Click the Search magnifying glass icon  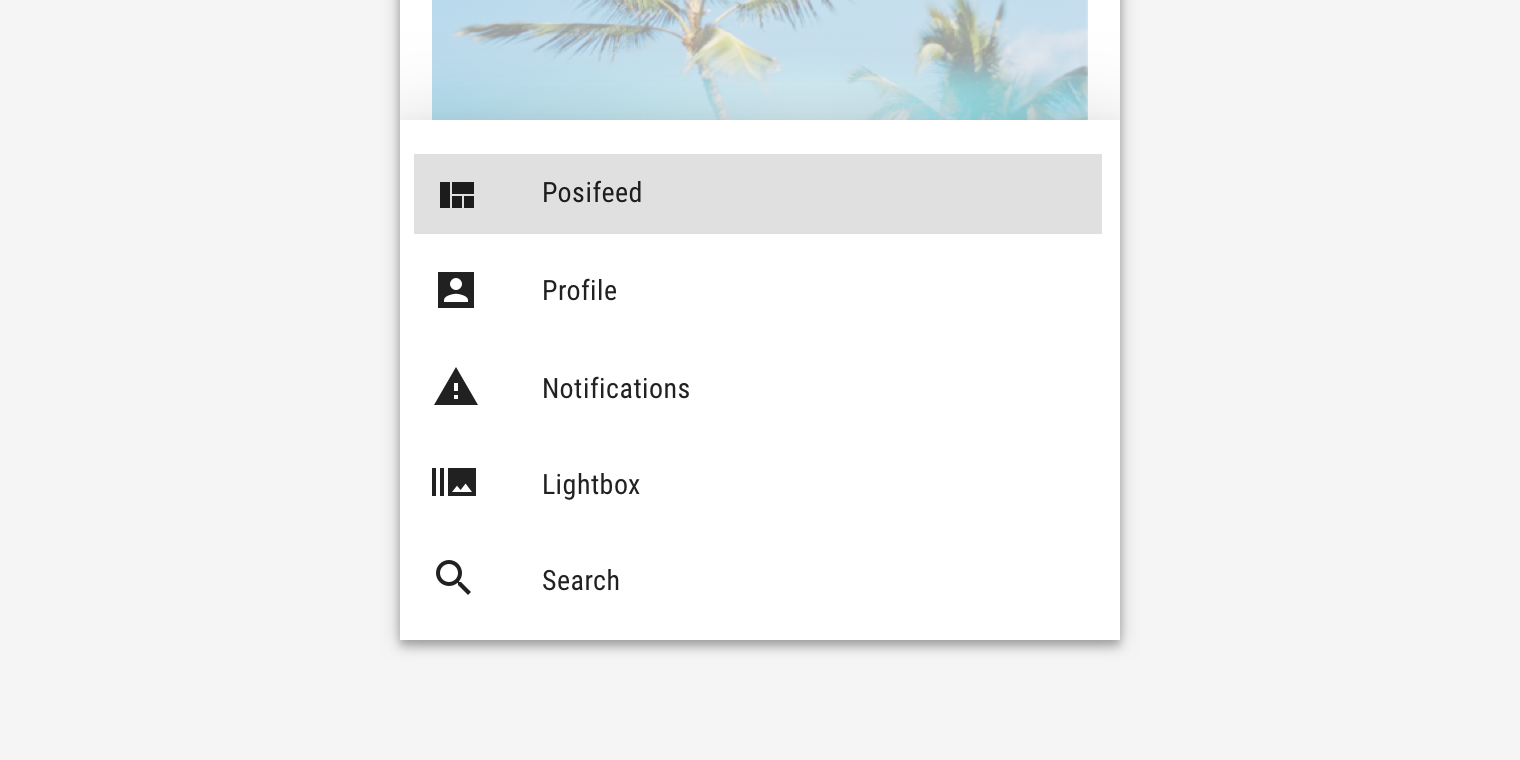click(453, 578)
